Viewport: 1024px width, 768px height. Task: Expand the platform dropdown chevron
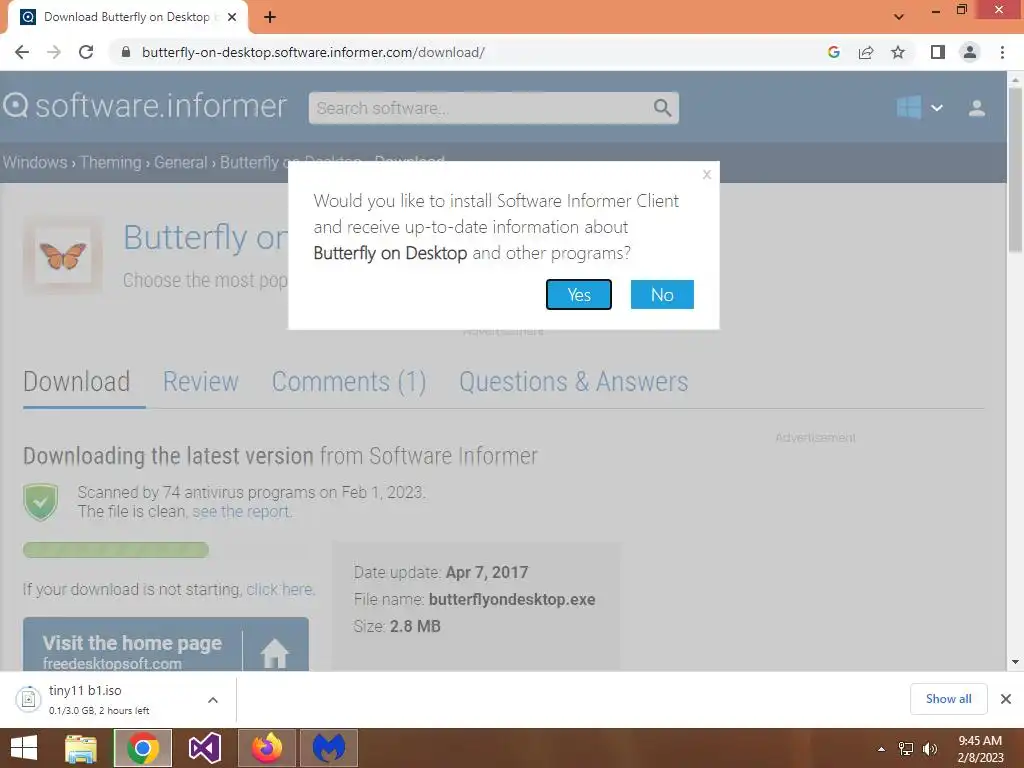point(936,108)
